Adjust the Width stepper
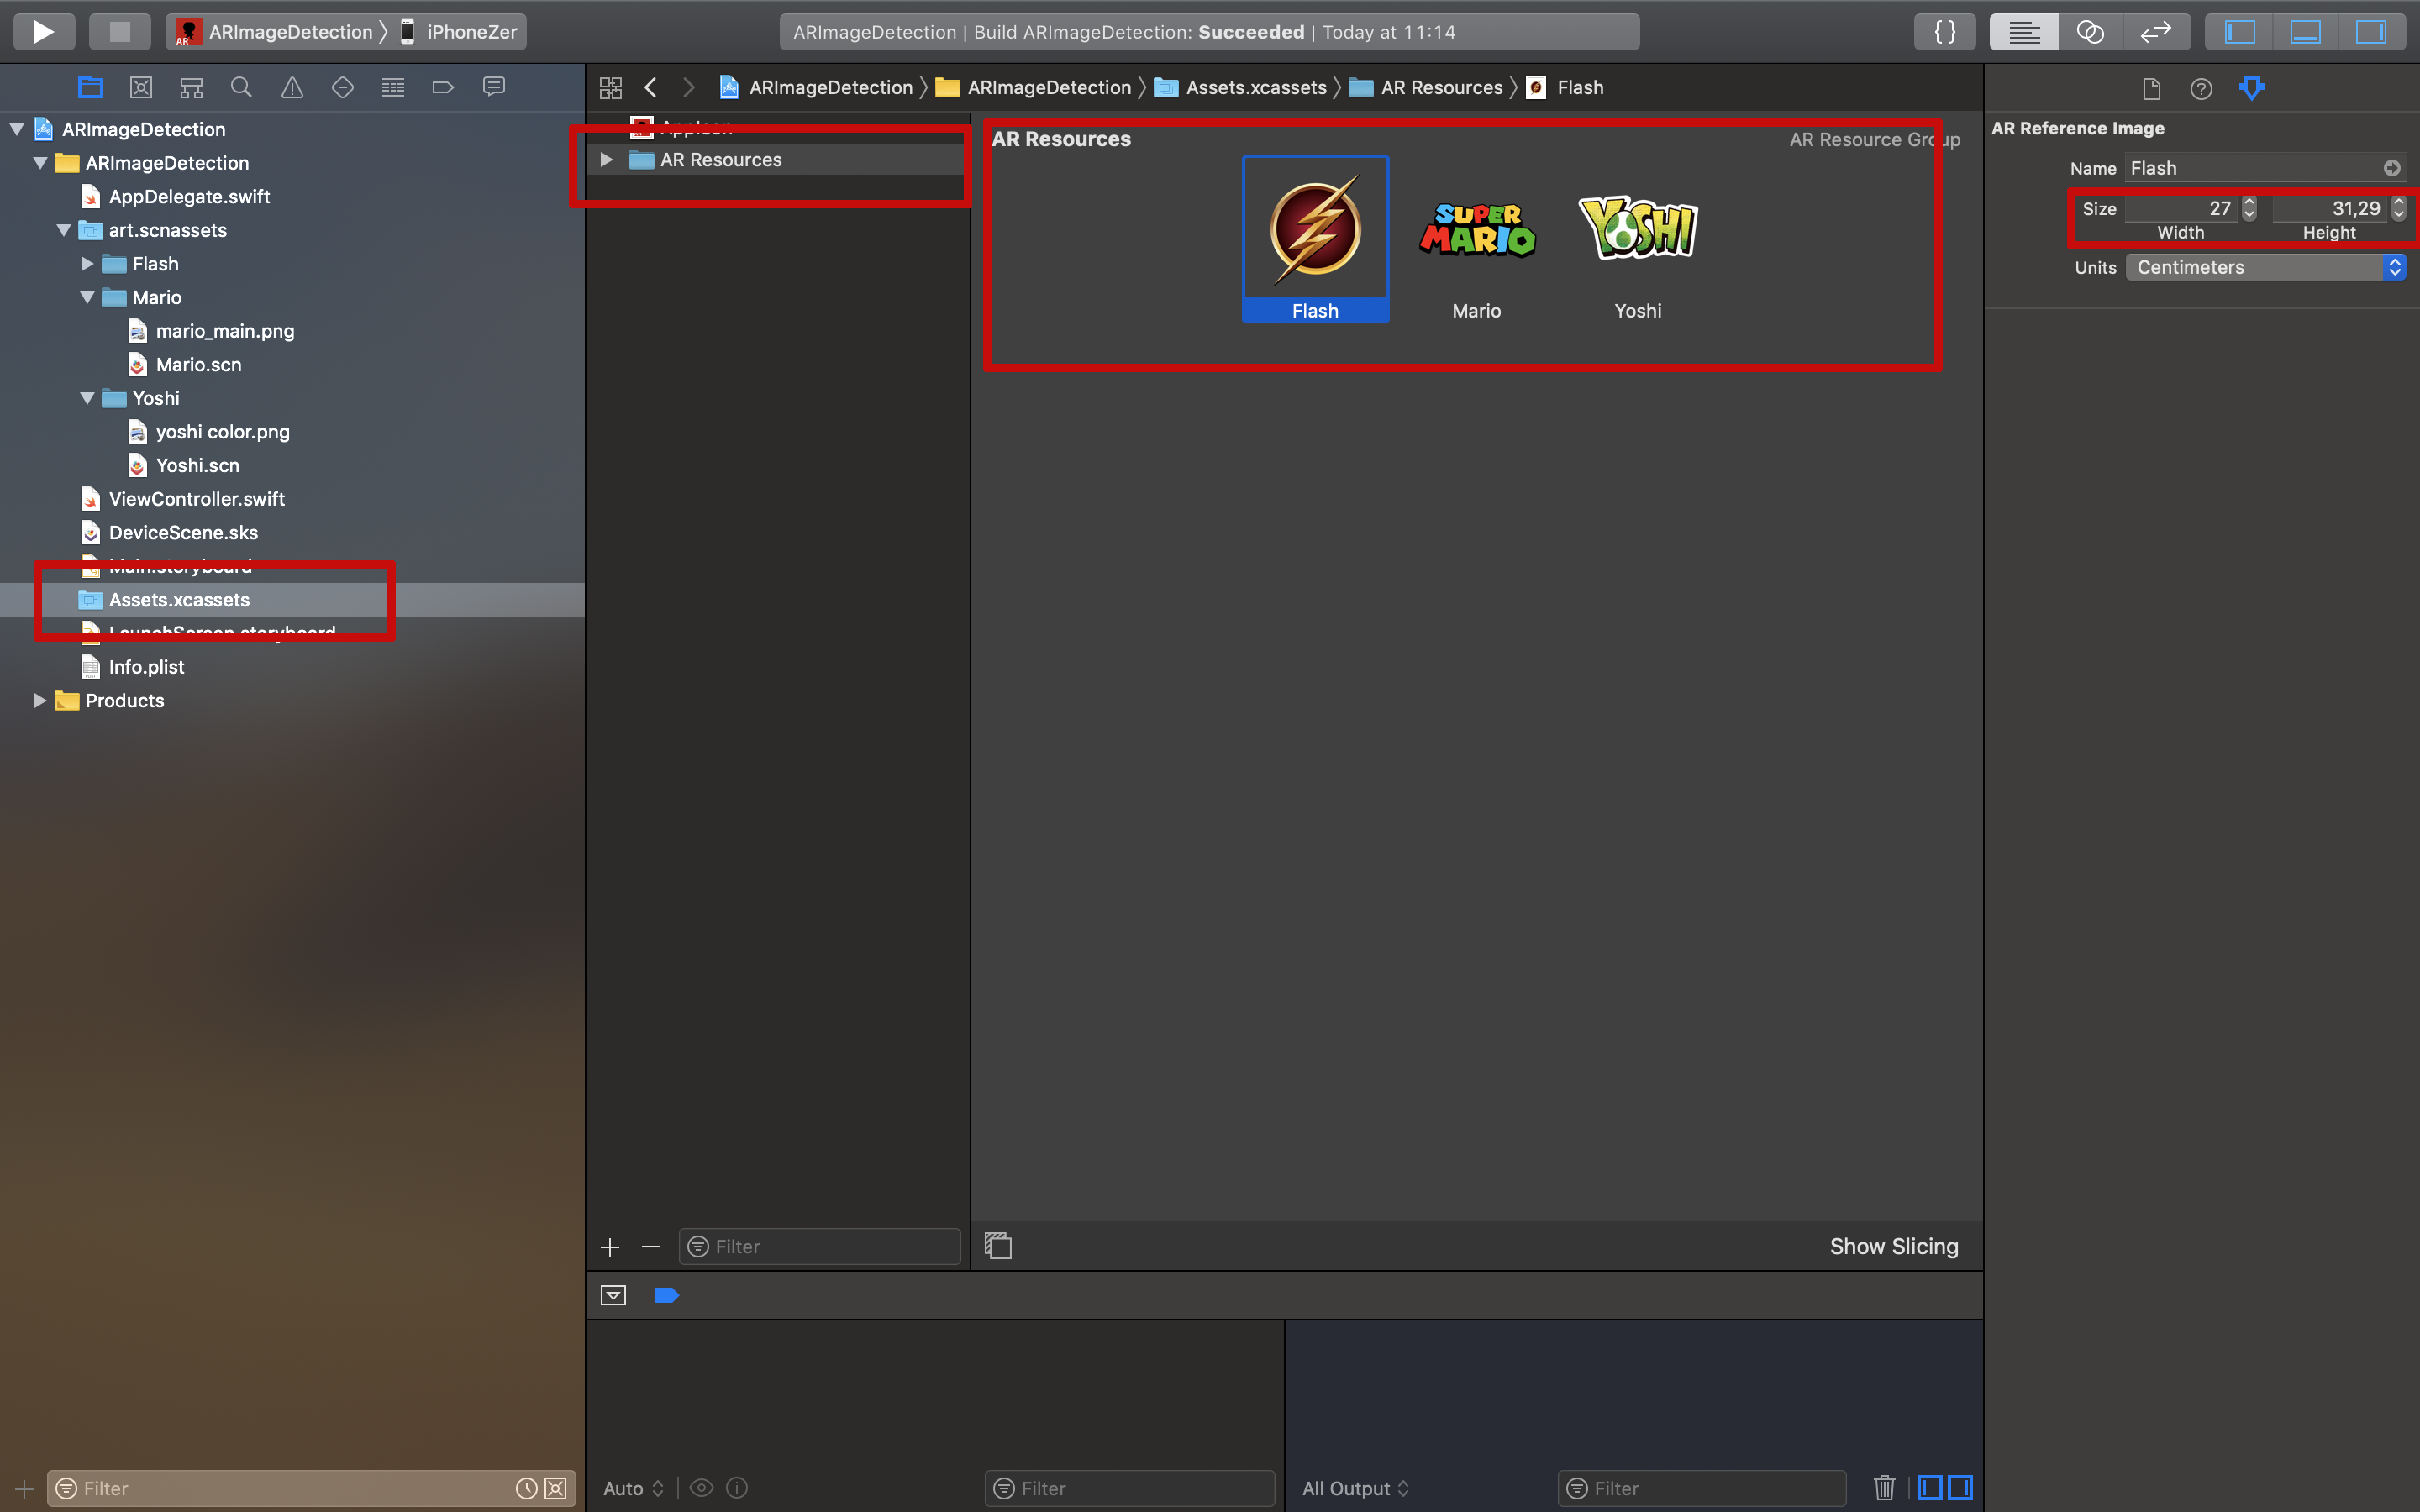2420x1512 pixels. pyautogui.click(x=2249, y=208)
